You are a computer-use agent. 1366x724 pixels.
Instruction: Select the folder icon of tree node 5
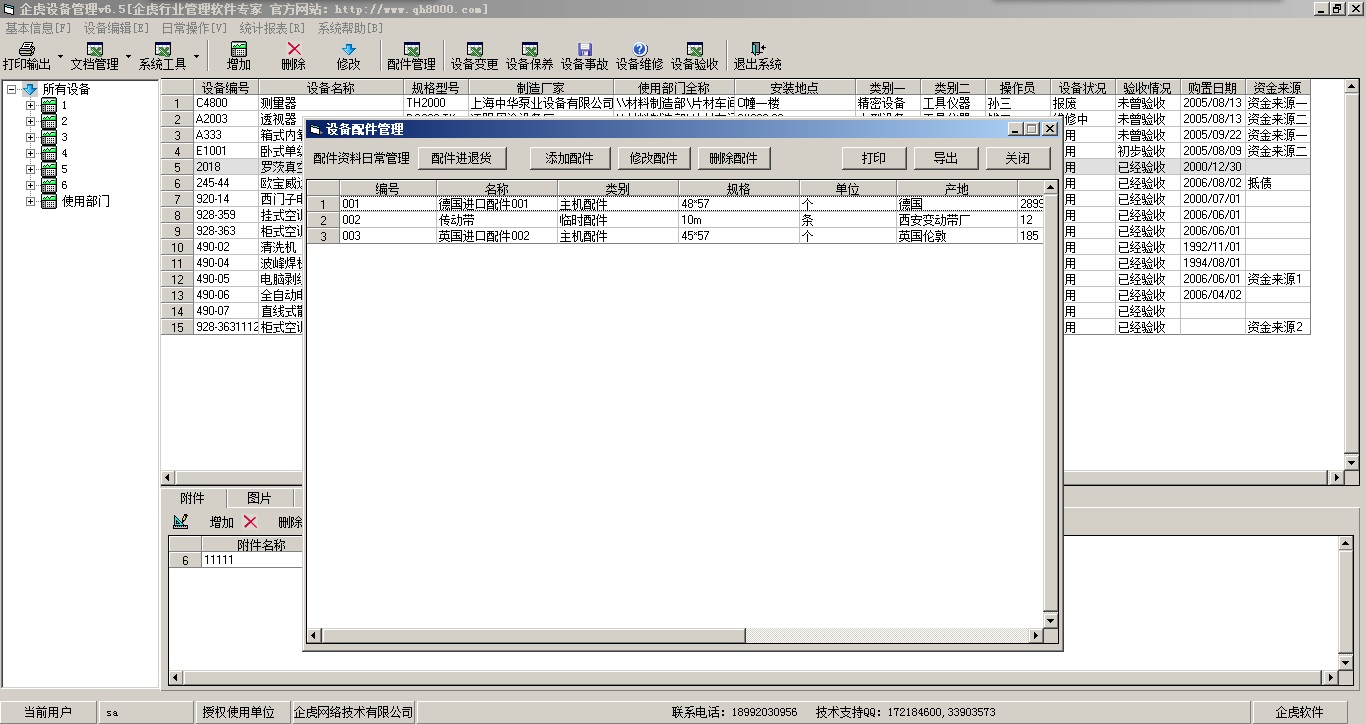click(x=48, y=169)
